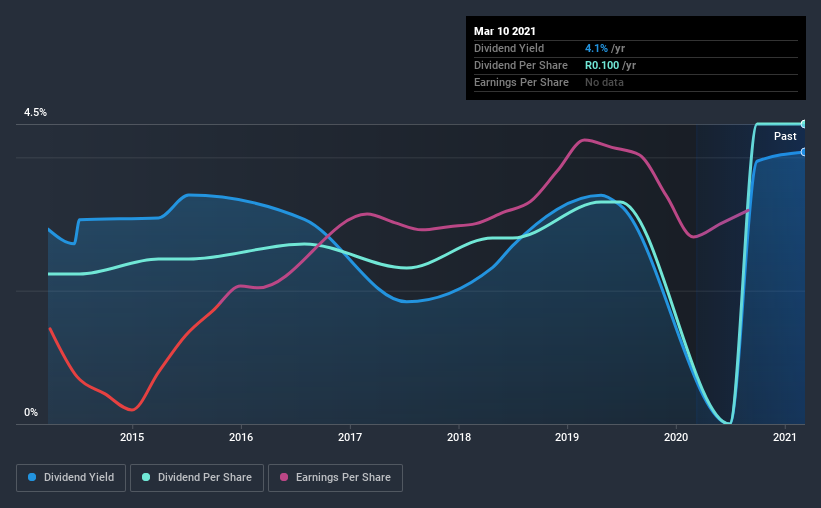Click the 'Mar 10 2021' tooltip date

click(505, 31)
